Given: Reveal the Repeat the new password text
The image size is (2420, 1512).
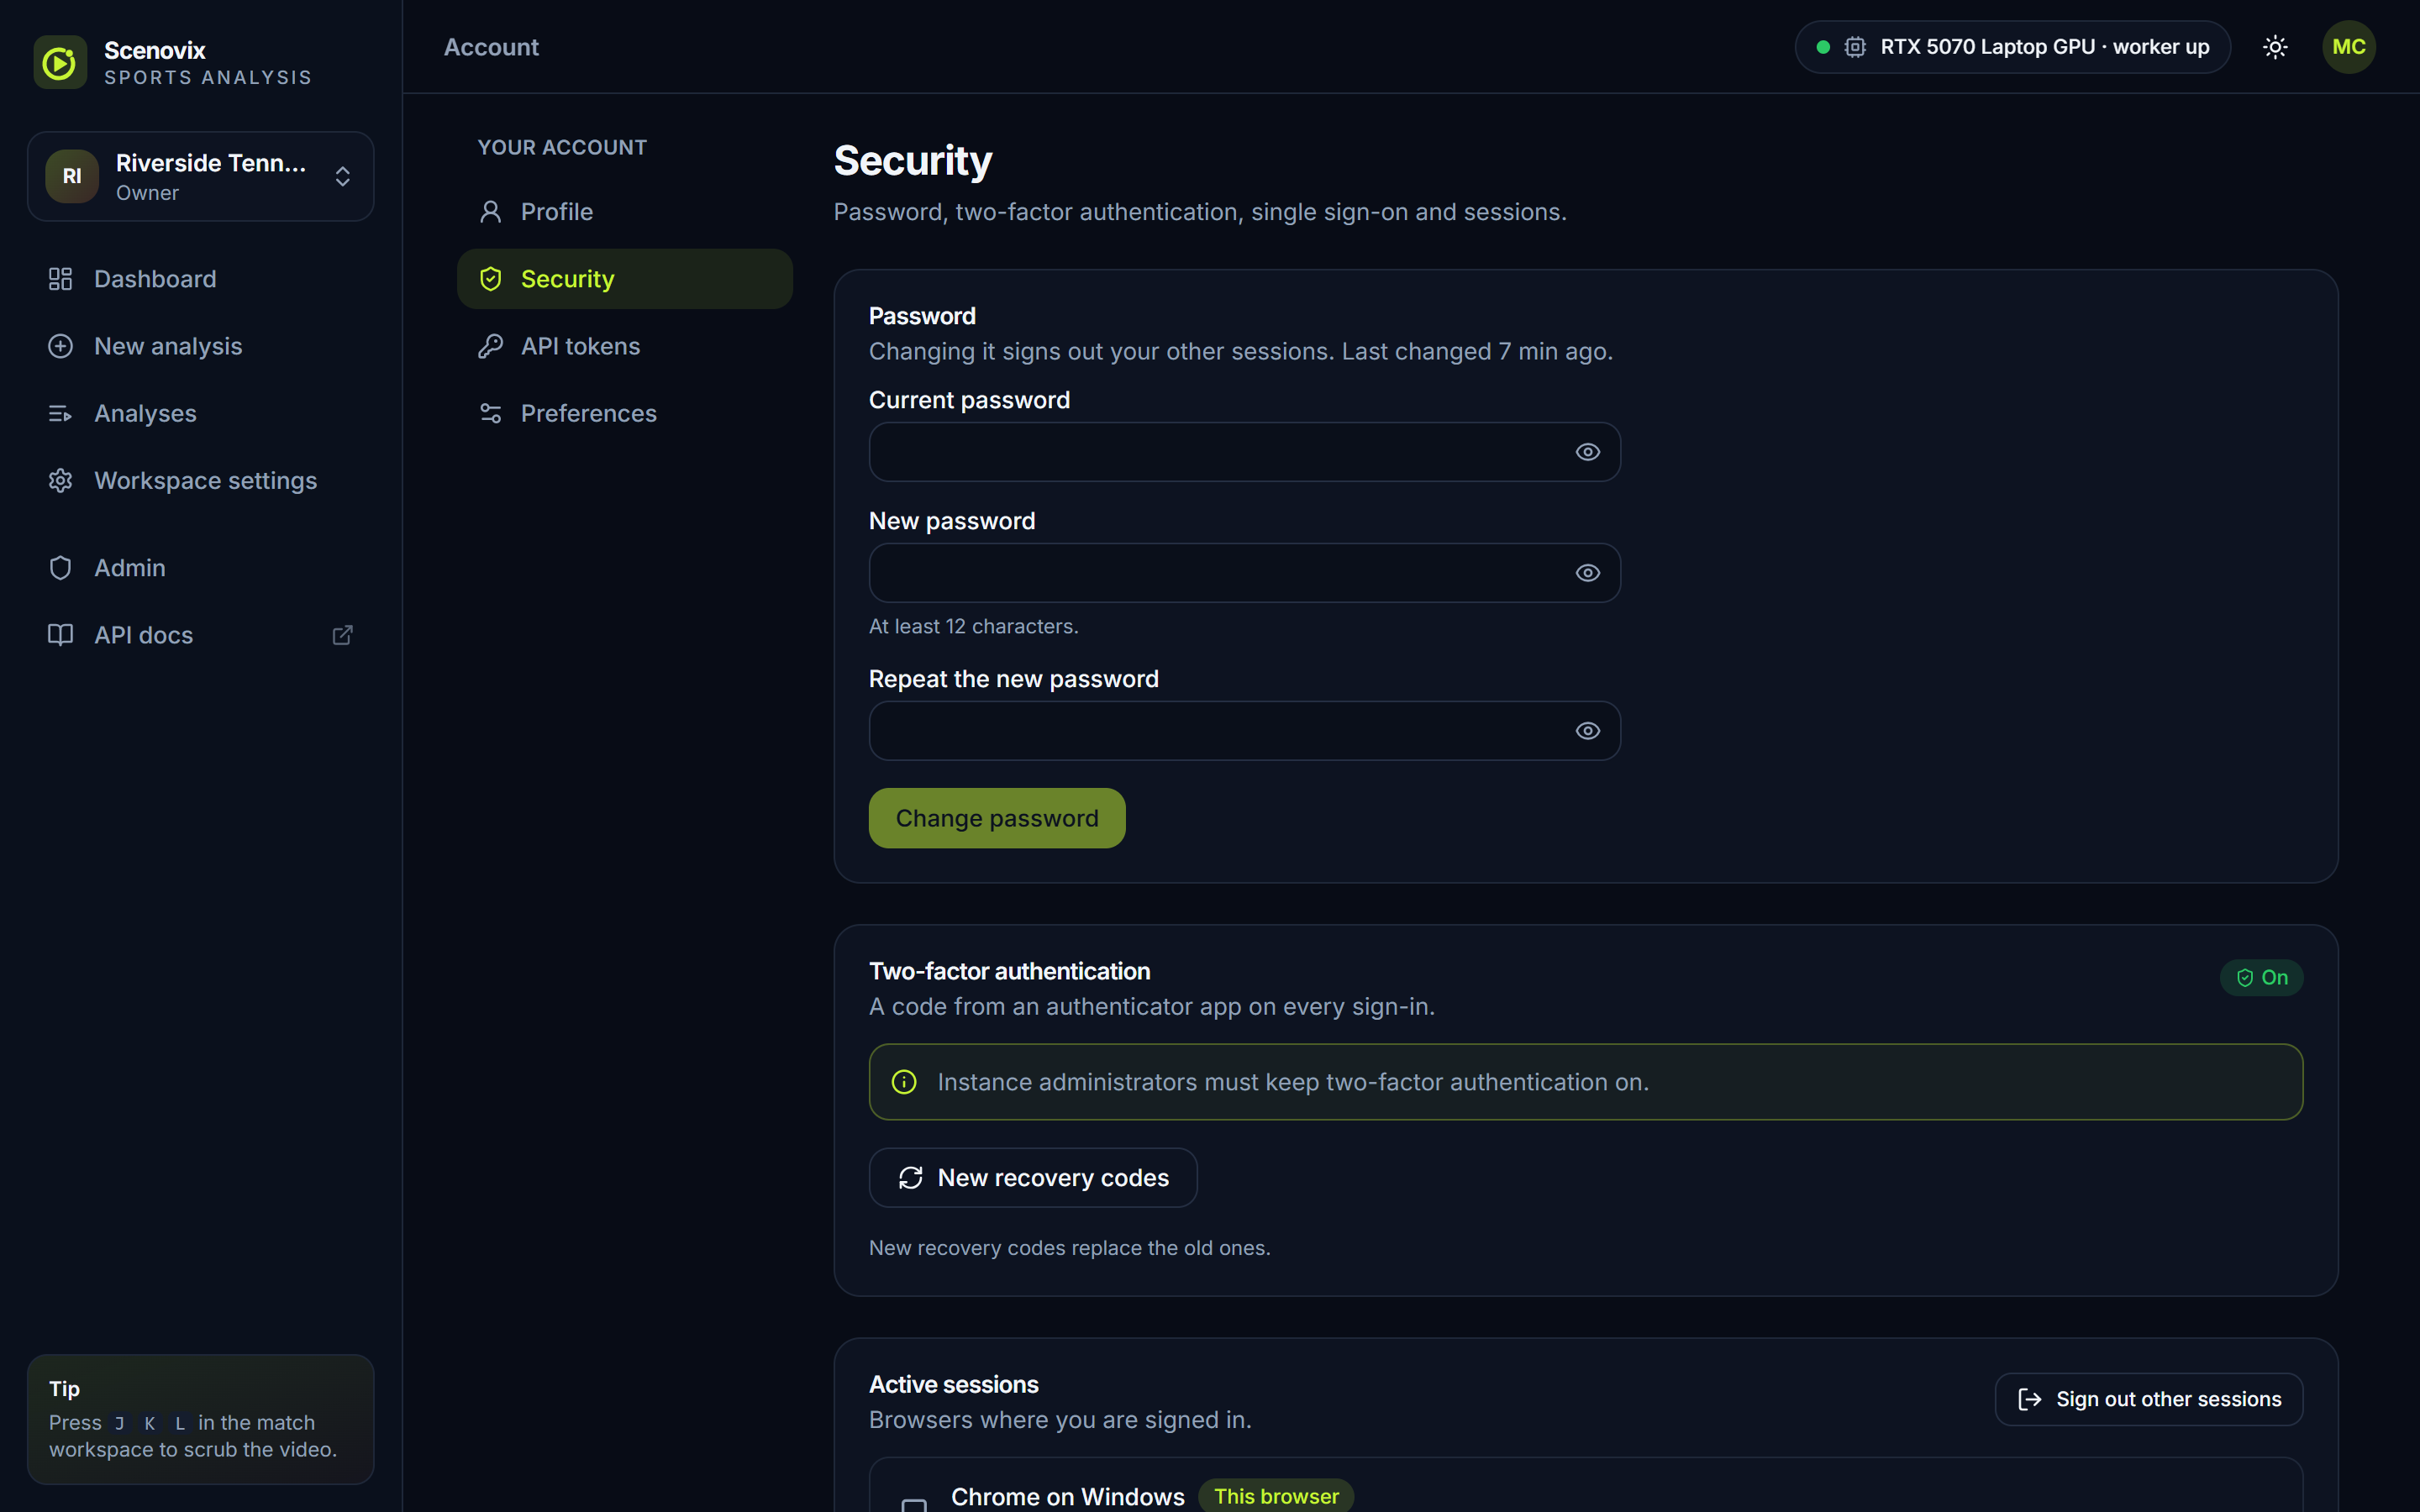Looking at the screenshot, I should [x=1588, y=731].
